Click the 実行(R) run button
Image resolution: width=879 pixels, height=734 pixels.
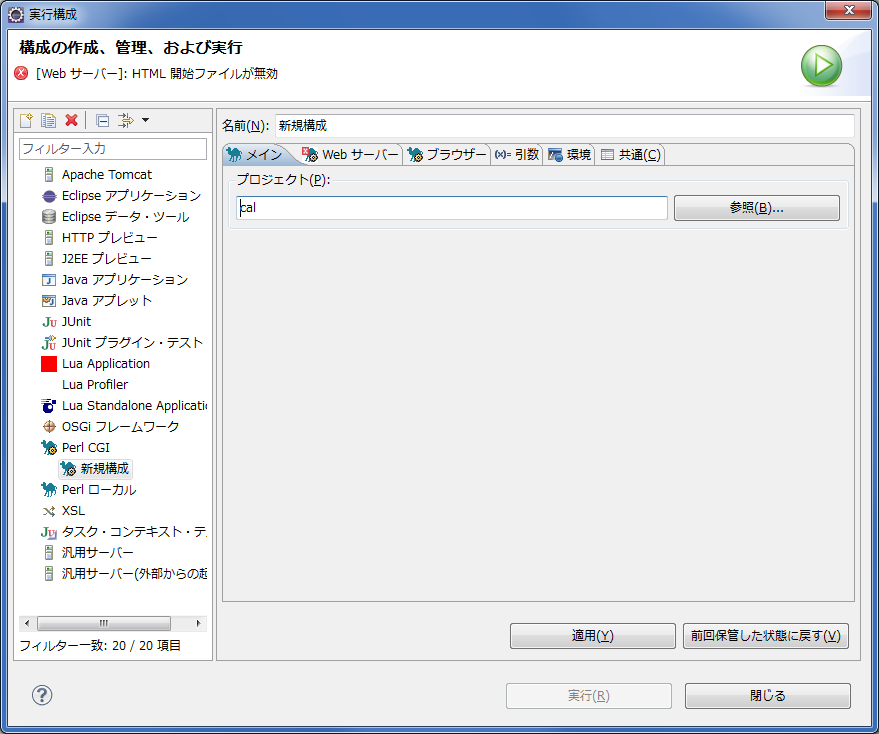(589, 696)
